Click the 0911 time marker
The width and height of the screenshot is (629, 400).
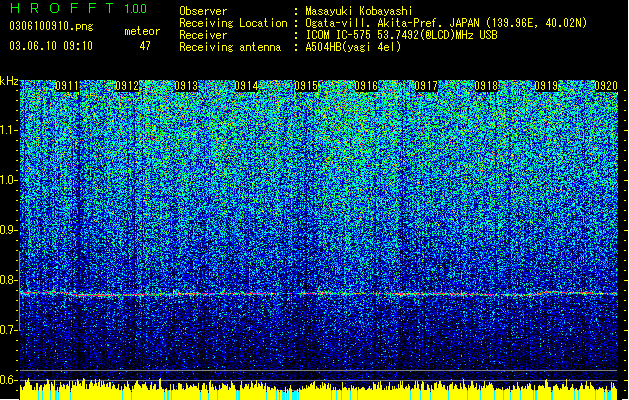tap(67, 86)
